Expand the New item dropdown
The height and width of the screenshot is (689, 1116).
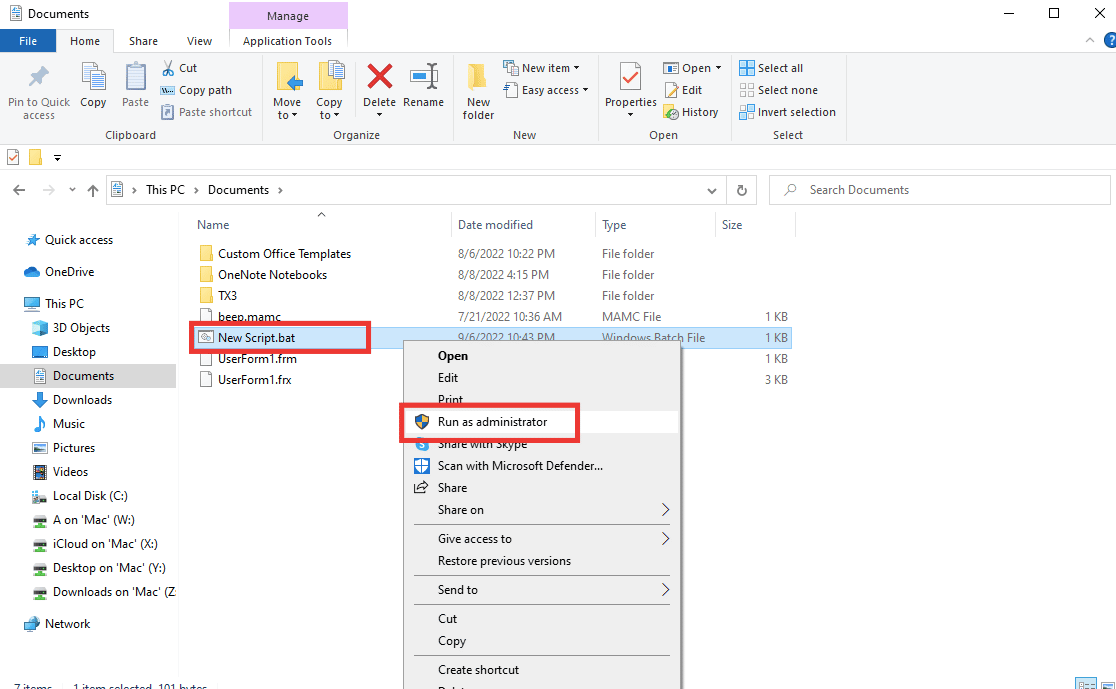[x=543, y=67]
